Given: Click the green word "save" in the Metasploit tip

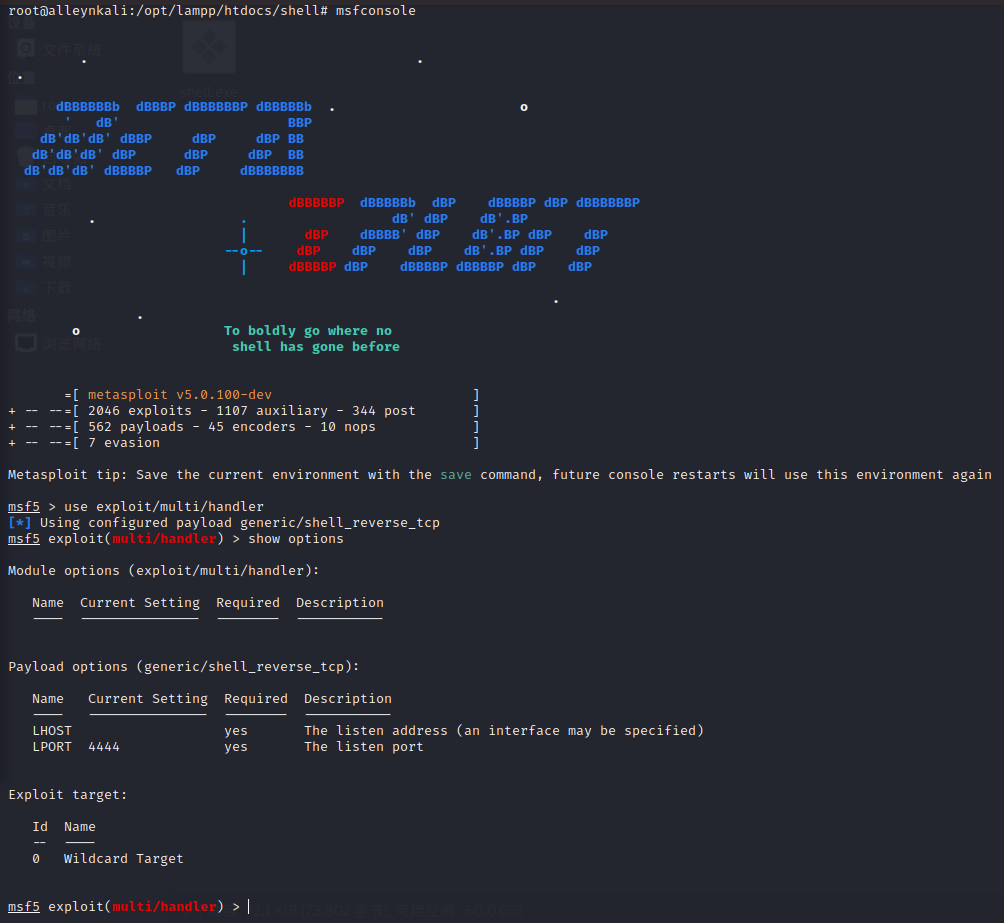Looking at the screenshot, I should click(x=456, y=475).
